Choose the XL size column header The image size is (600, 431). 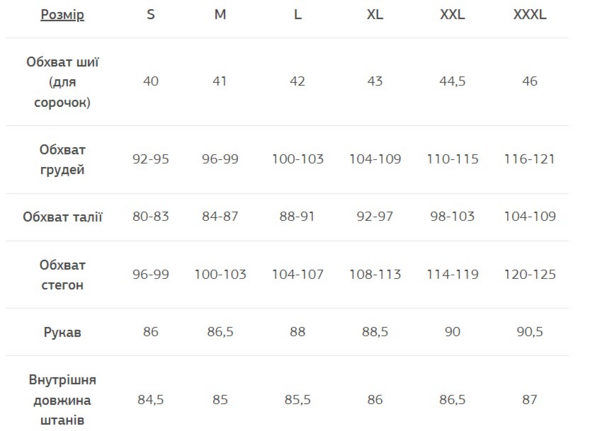pyautogui.click(x=375, y=15)
